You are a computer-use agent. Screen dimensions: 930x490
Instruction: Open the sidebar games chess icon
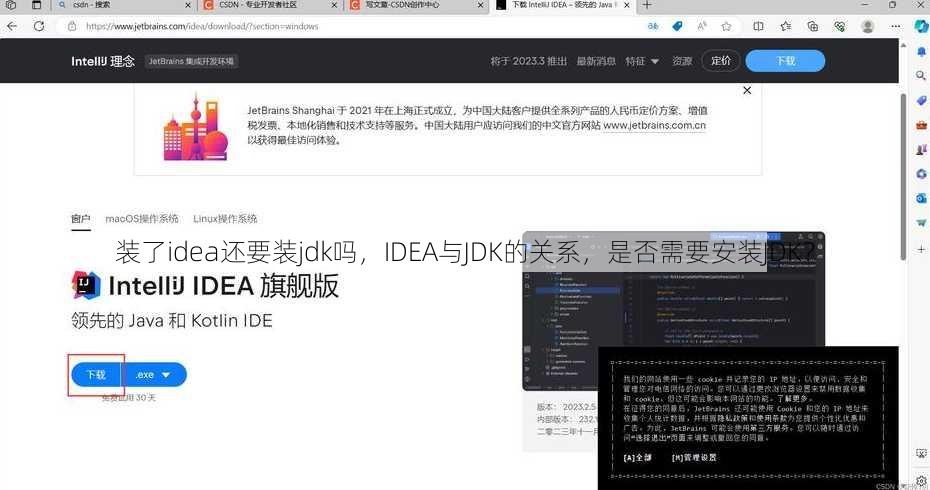click(921, 149)
